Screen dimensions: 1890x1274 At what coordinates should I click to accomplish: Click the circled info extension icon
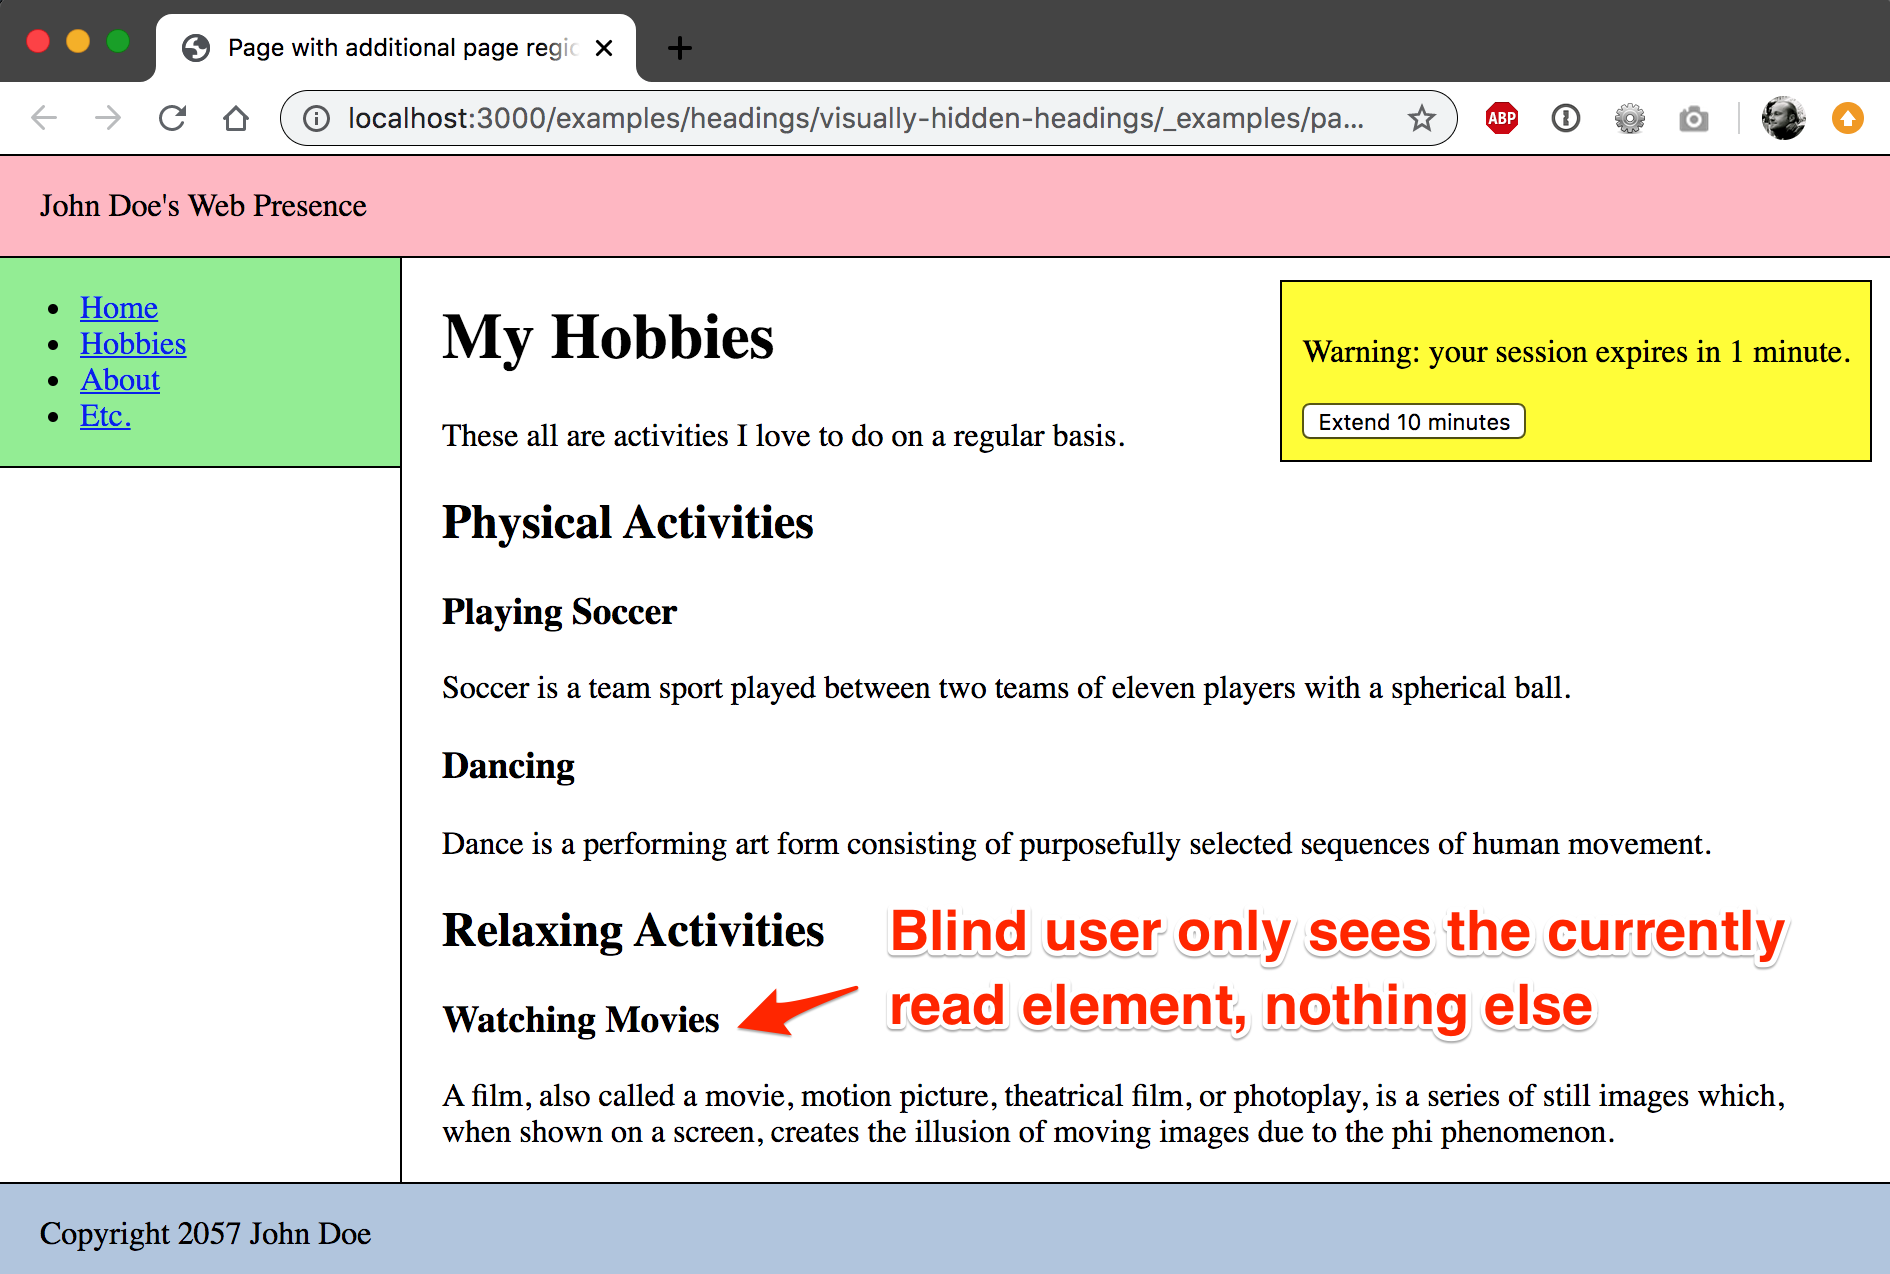pyautogui.click(x=1565, y=119)
